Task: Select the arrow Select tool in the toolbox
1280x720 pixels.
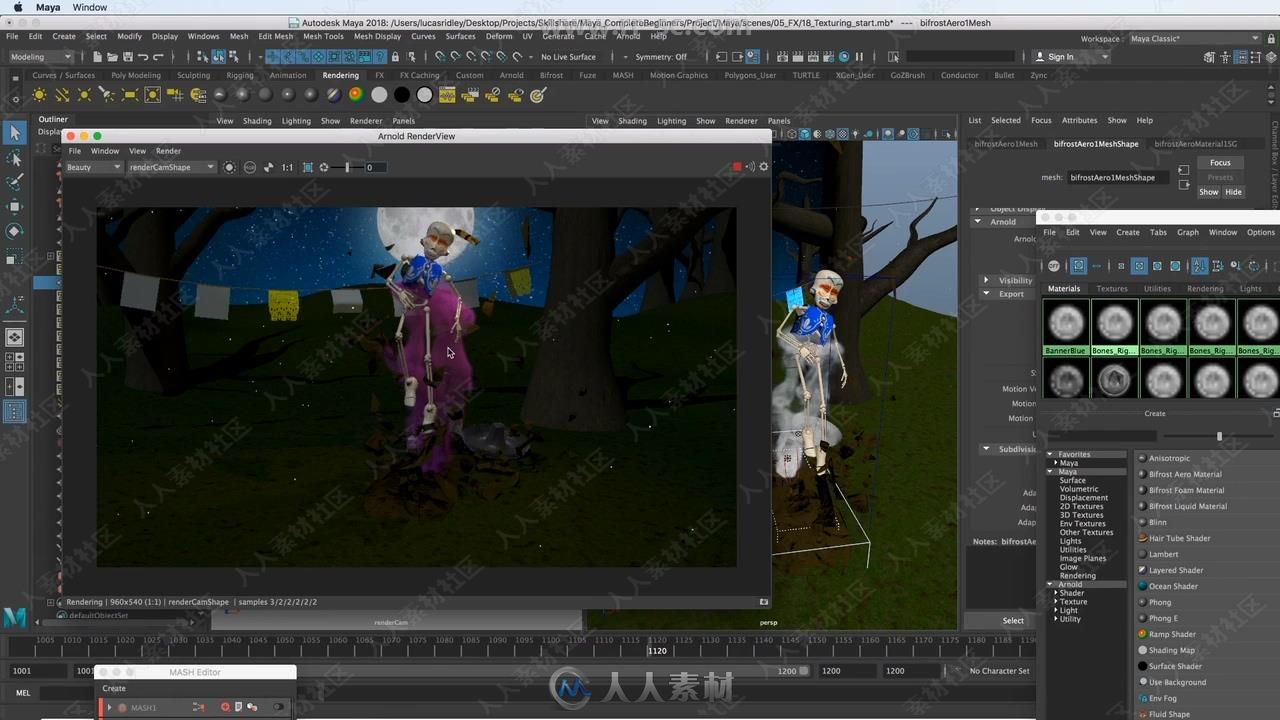Action: tap(14, 133)
